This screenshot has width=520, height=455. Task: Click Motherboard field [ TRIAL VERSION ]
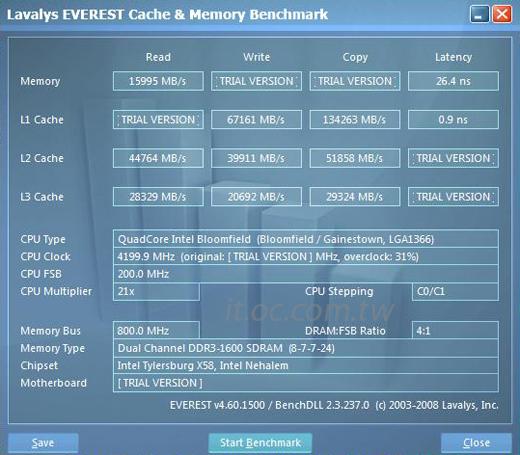pos(306,383)
